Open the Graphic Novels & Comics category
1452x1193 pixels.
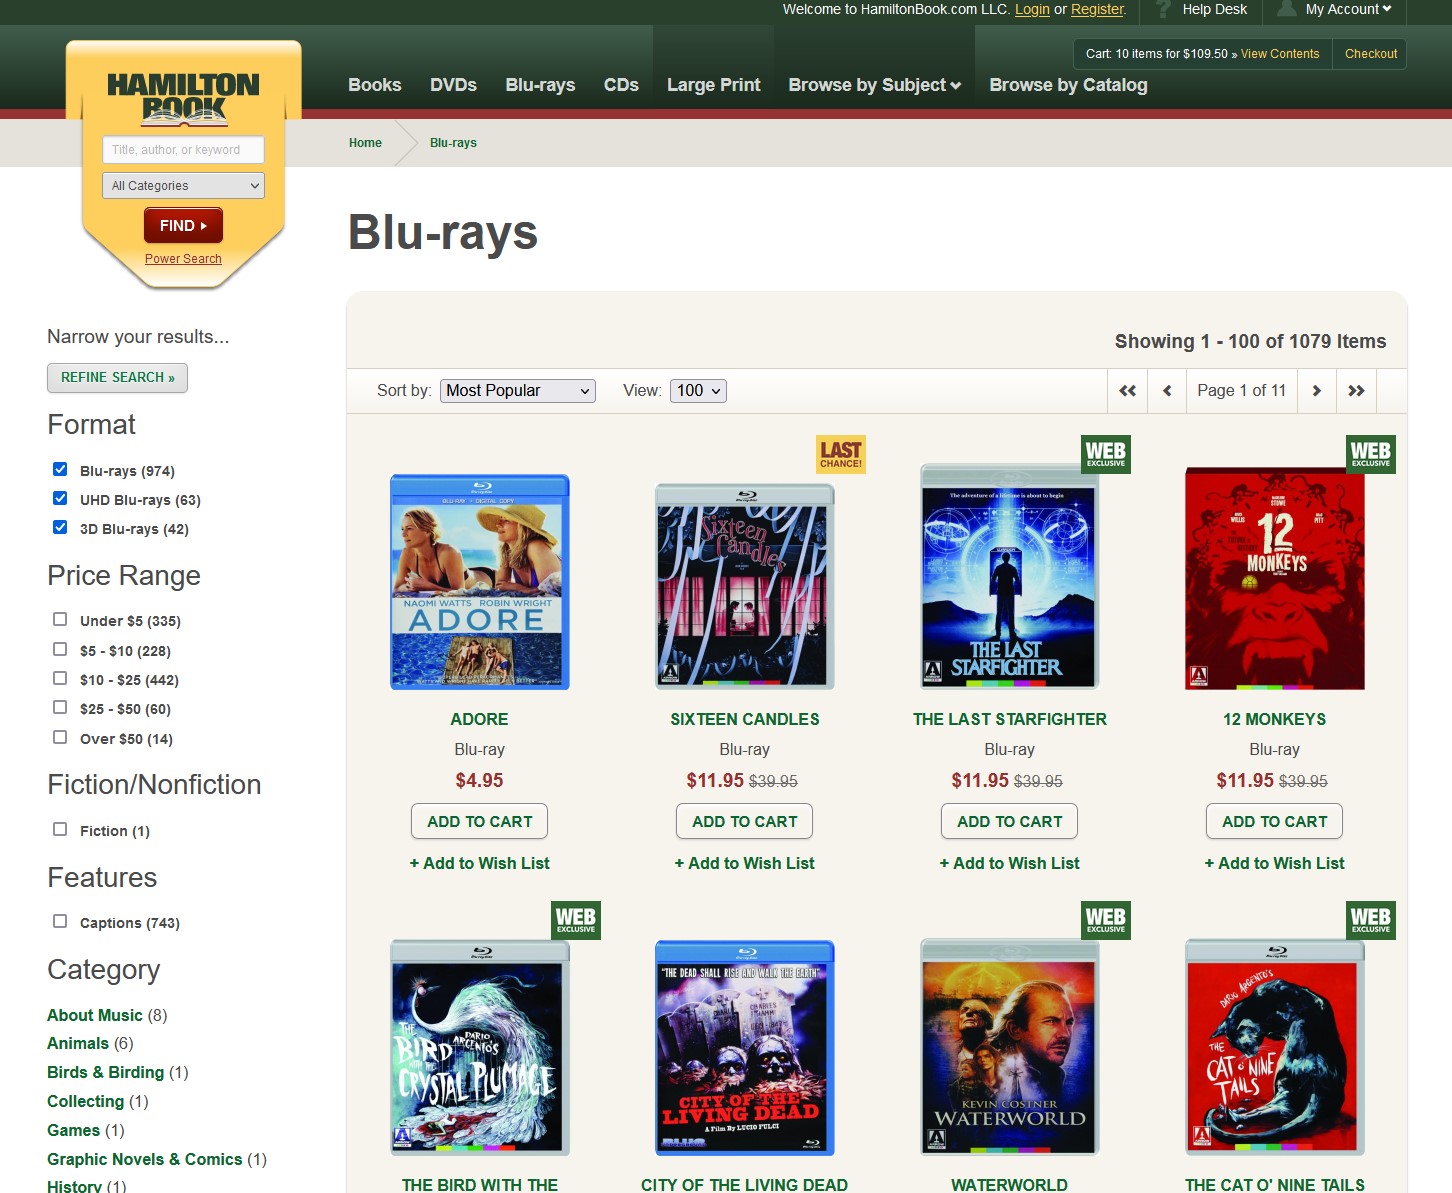coord(145,1159)
